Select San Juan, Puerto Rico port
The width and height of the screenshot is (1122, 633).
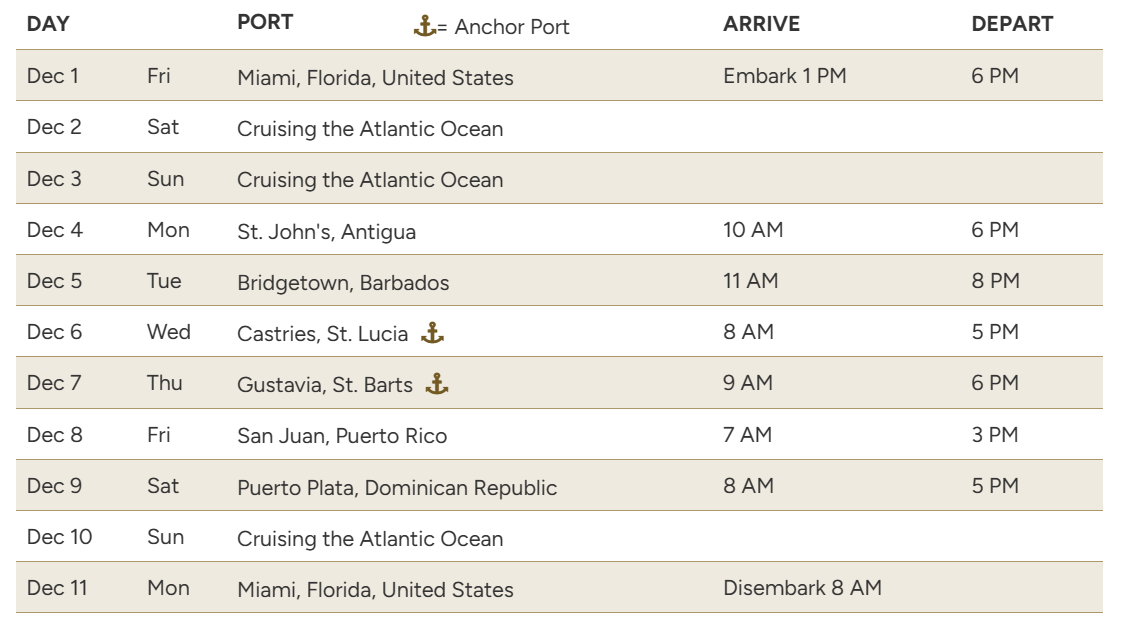point(342,436)
